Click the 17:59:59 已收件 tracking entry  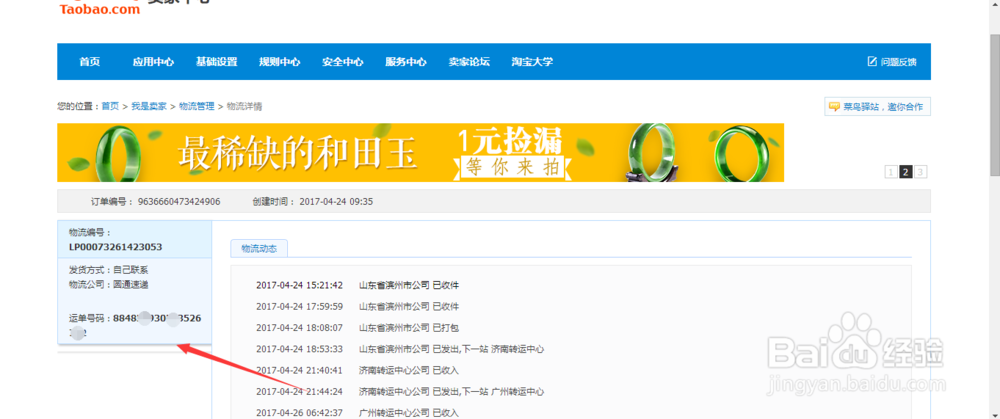pyautogui.click(x=357, y=306)
